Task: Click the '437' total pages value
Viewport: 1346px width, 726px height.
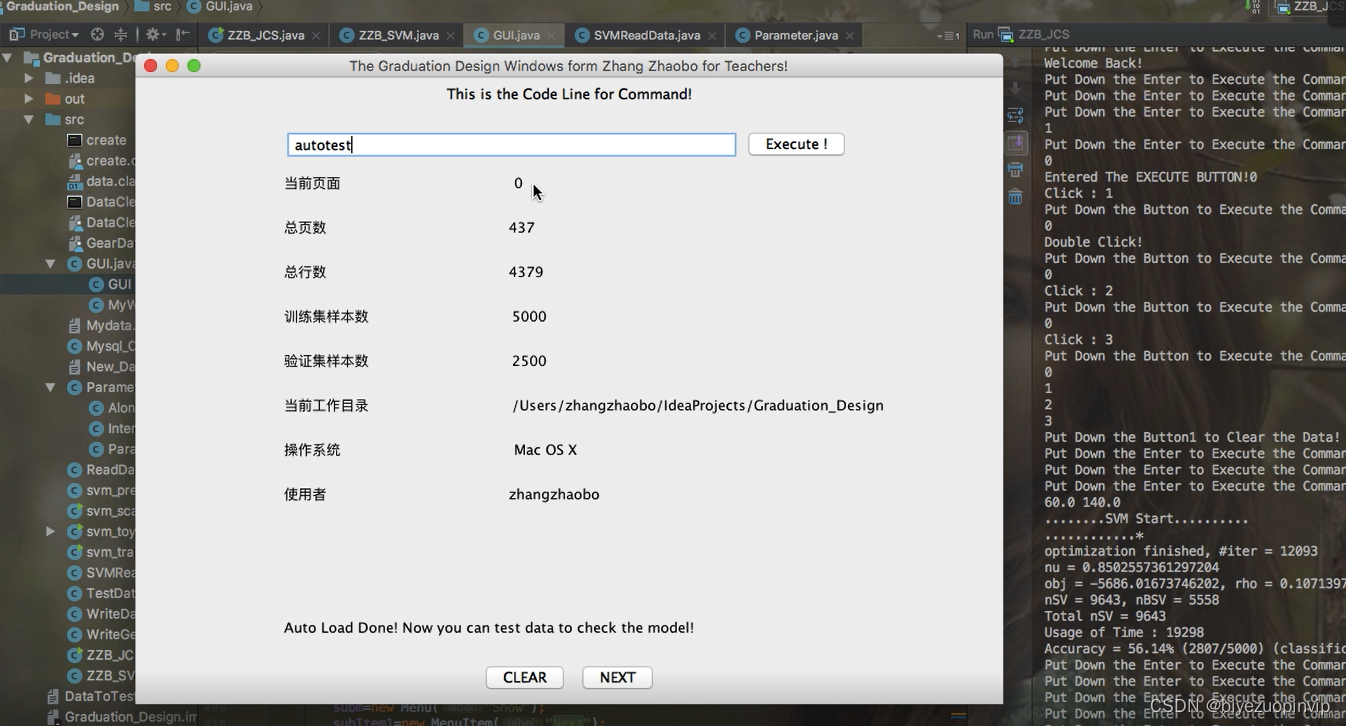Action: (x=521, y=228)
